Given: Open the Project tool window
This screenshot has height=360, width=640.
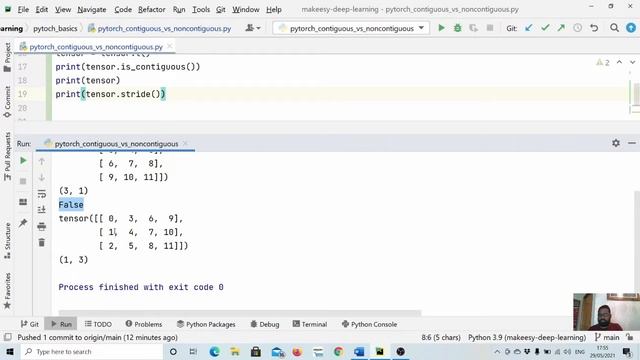Looking at the screenshot, I should pyautogui.click(x=7, y=58).
